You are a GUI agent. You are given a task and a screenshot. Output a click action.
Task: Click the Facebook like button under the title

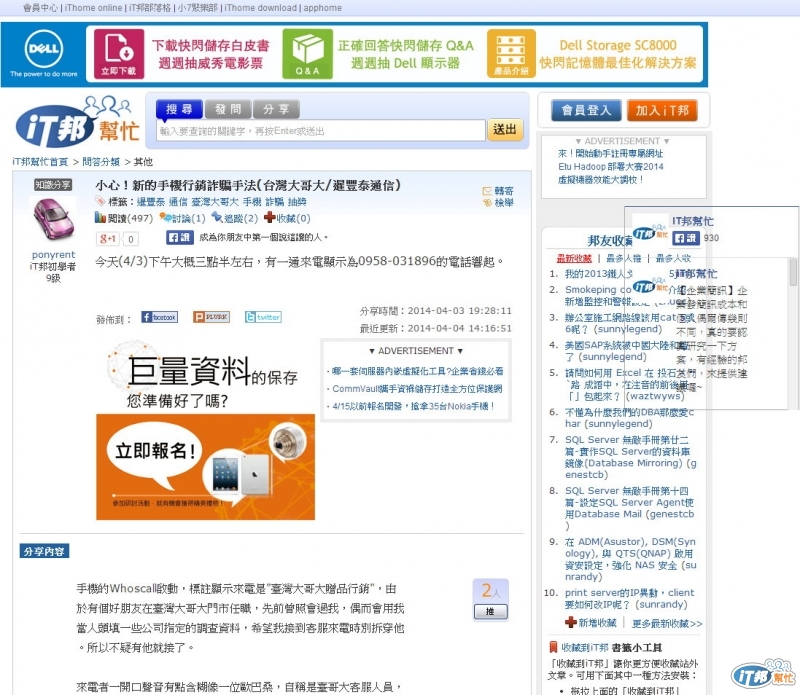[179, 237]
